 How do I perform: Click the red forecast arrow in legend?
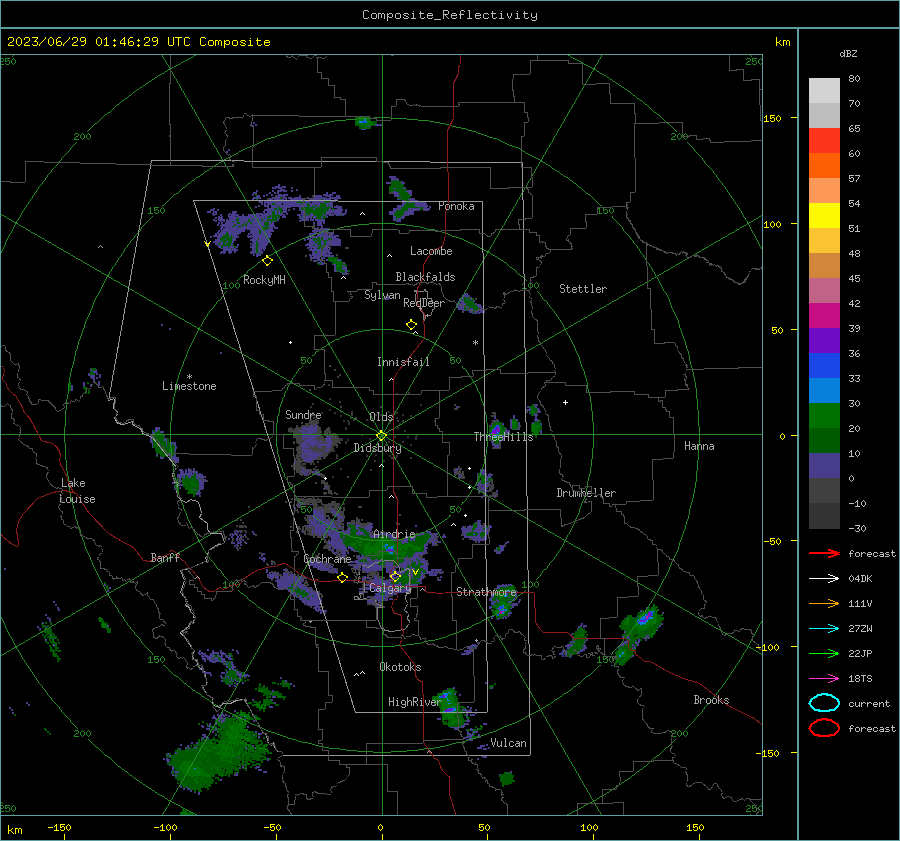point(824,553)
